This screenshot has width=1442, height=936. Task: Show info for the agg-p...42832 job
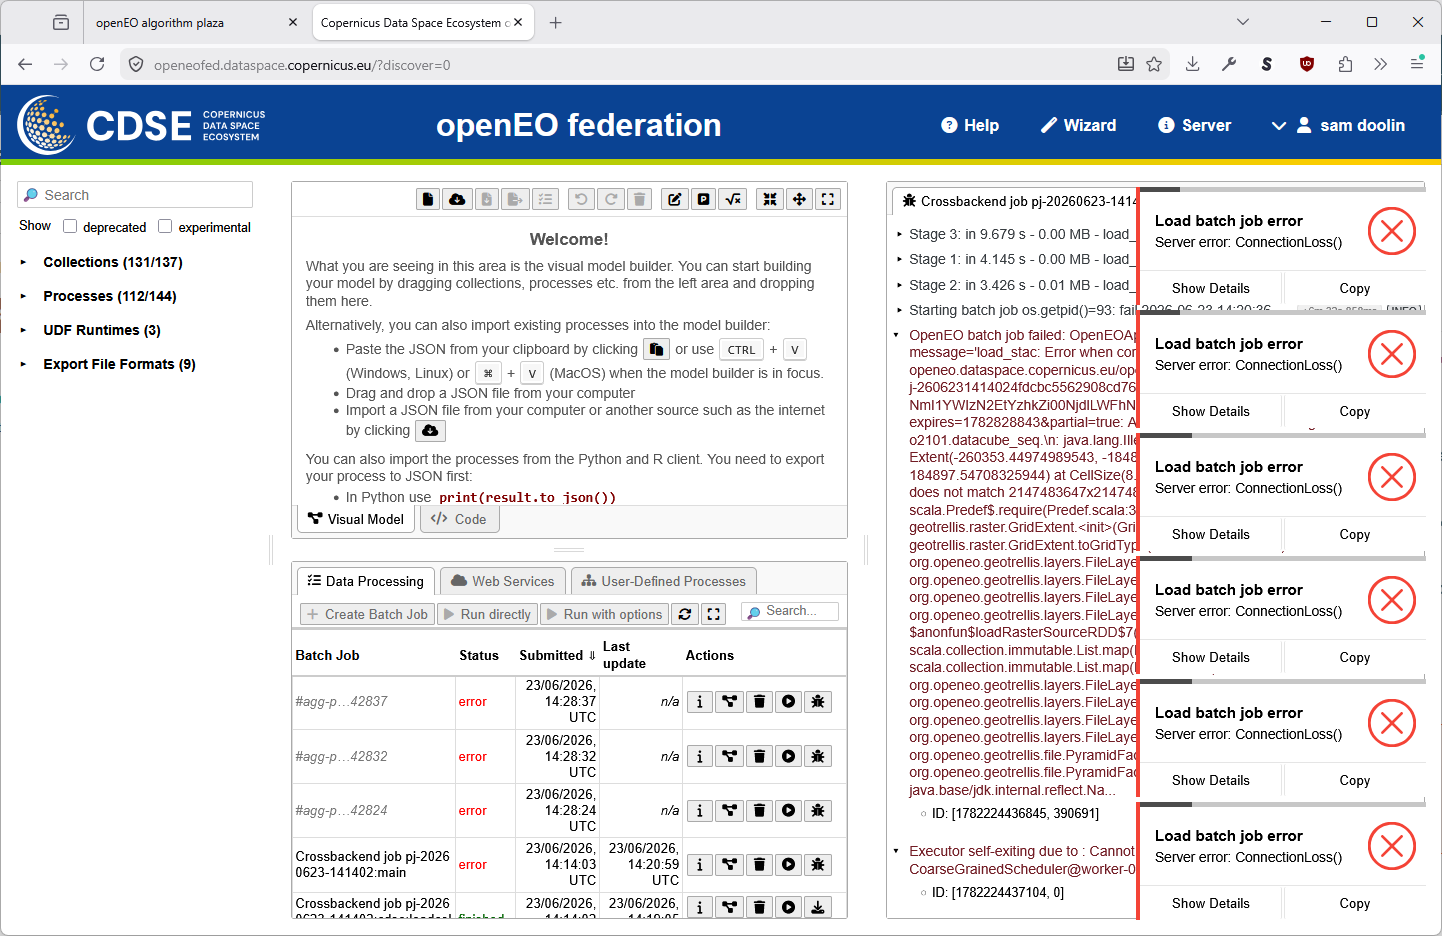[700, 757]
